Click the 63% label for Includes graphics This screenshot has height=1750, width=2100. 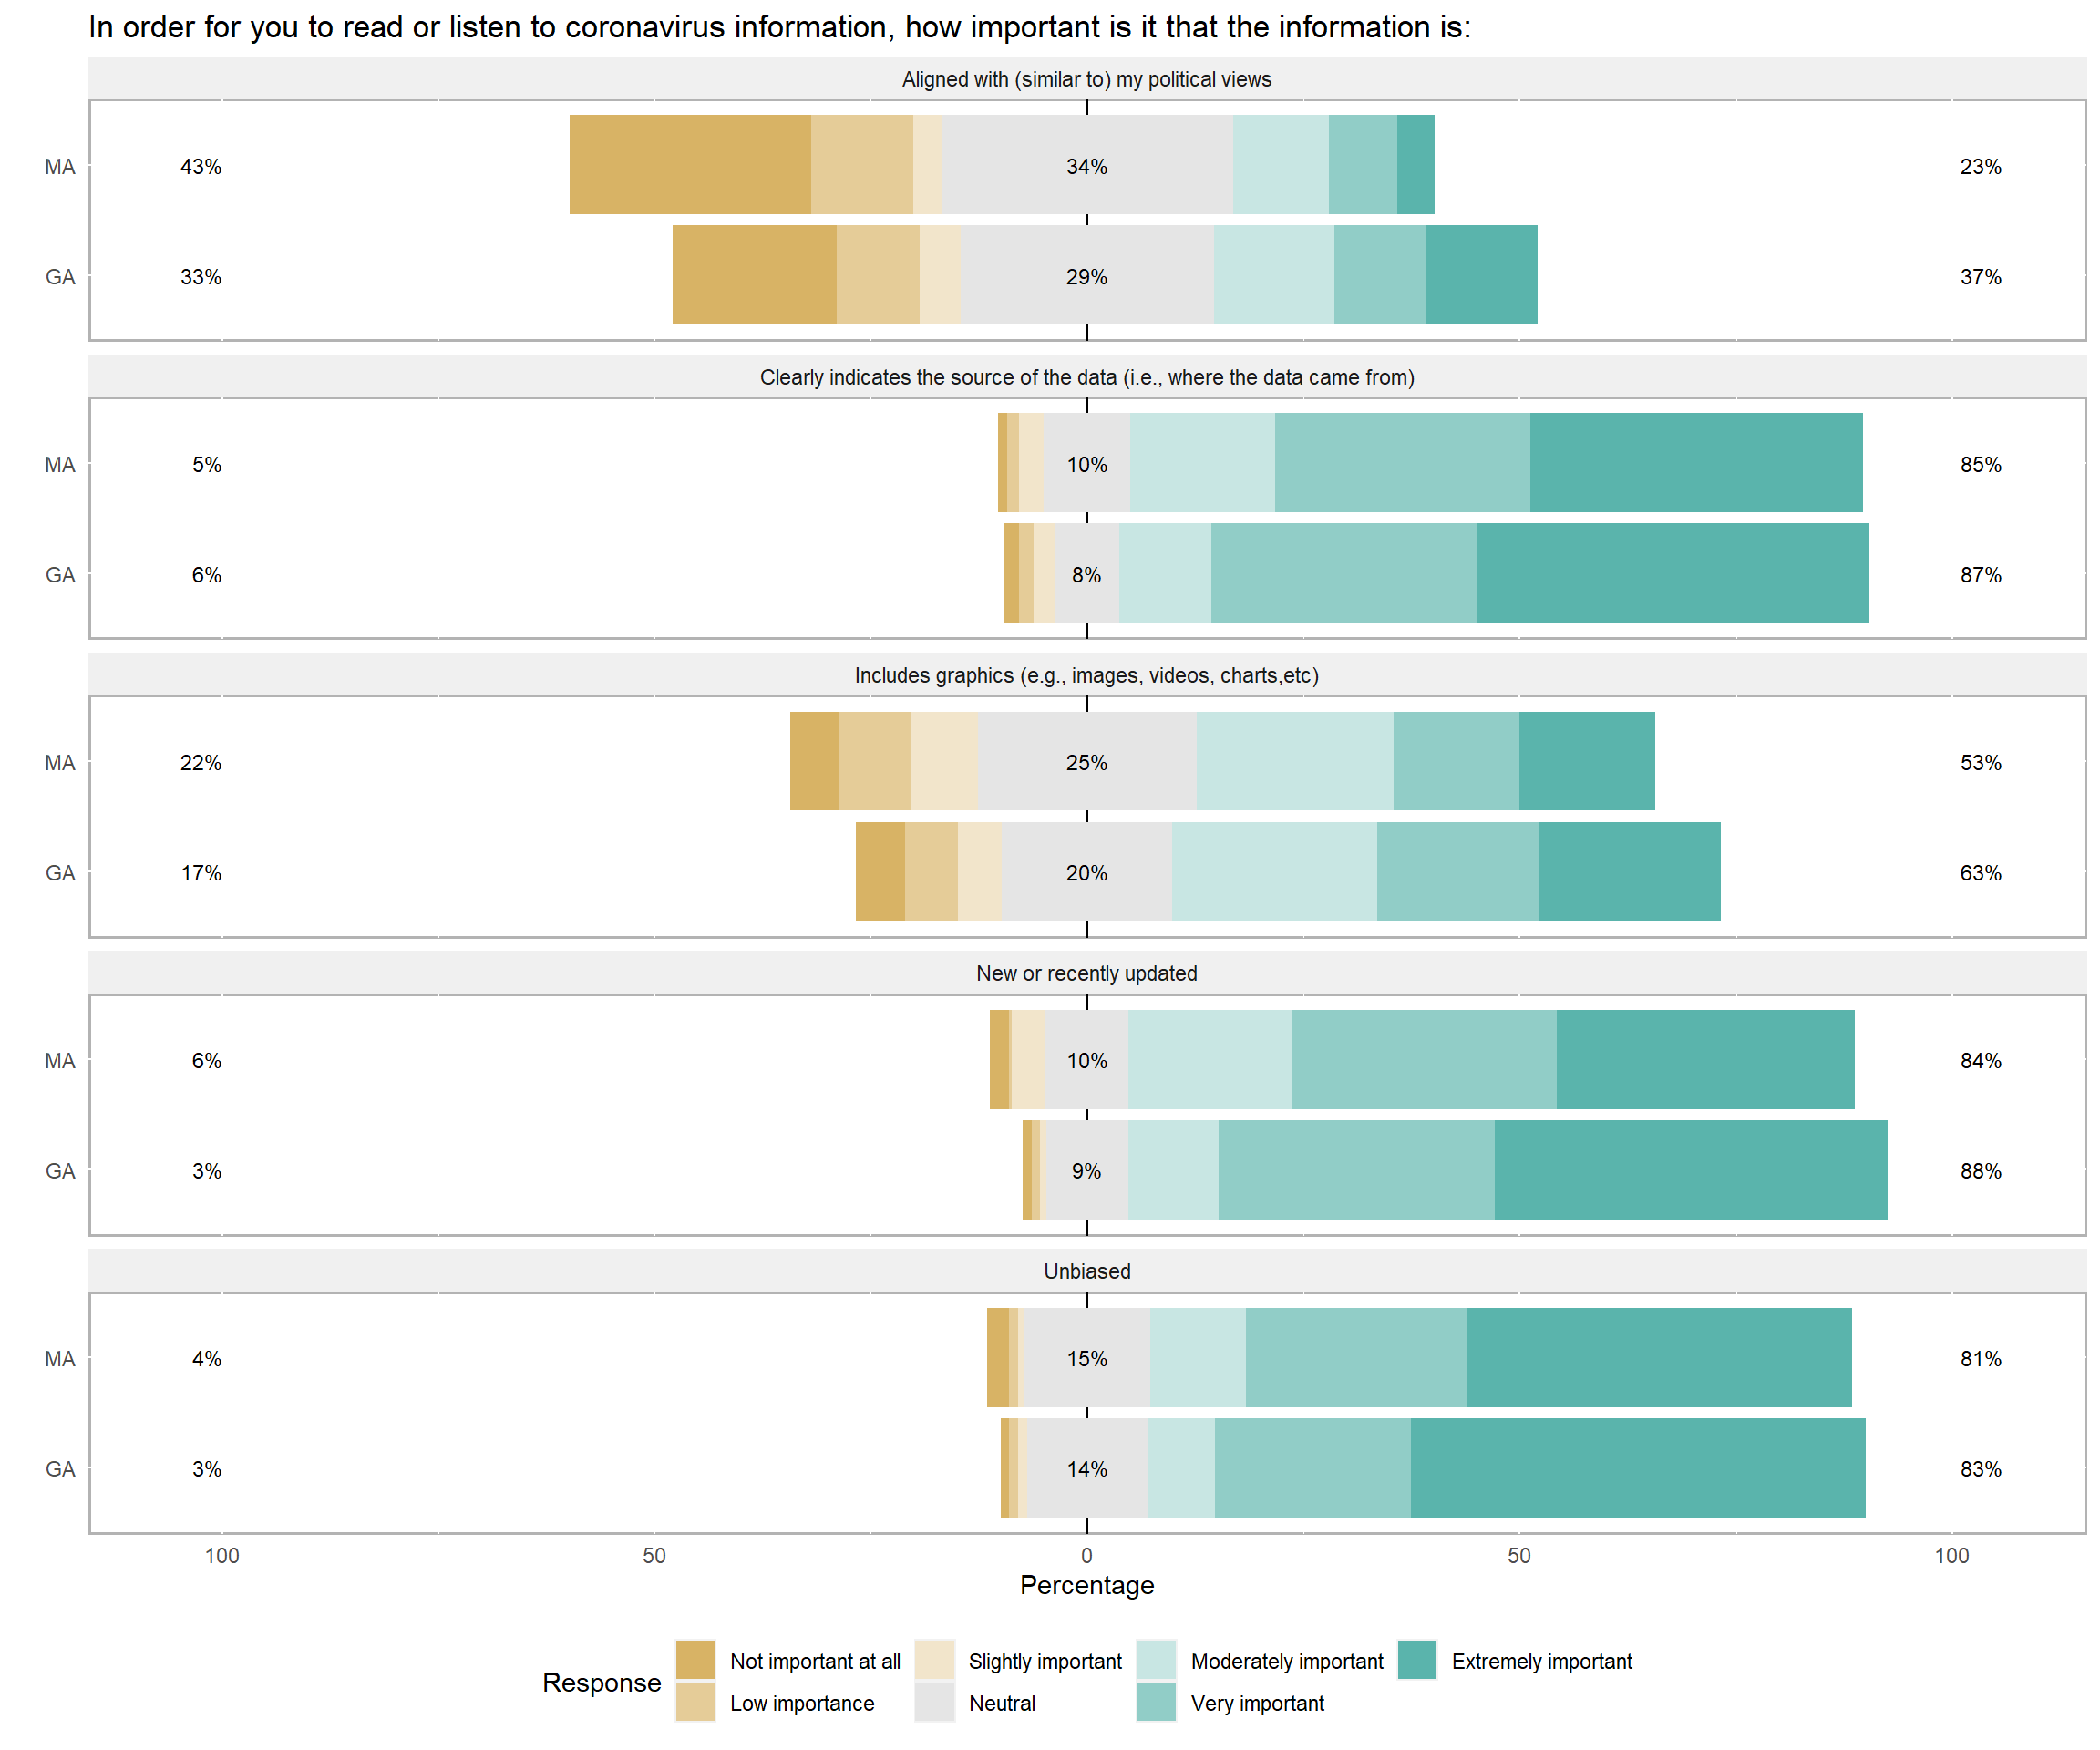tap(1980, 873)
